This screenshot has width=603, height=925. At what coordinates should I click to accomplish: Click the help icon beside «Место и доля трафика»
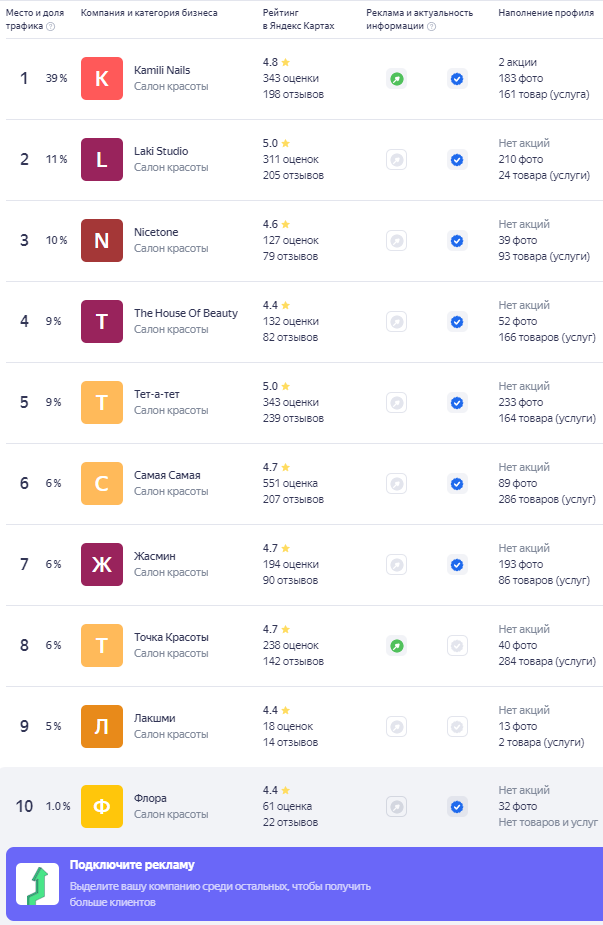pos(51,27)
